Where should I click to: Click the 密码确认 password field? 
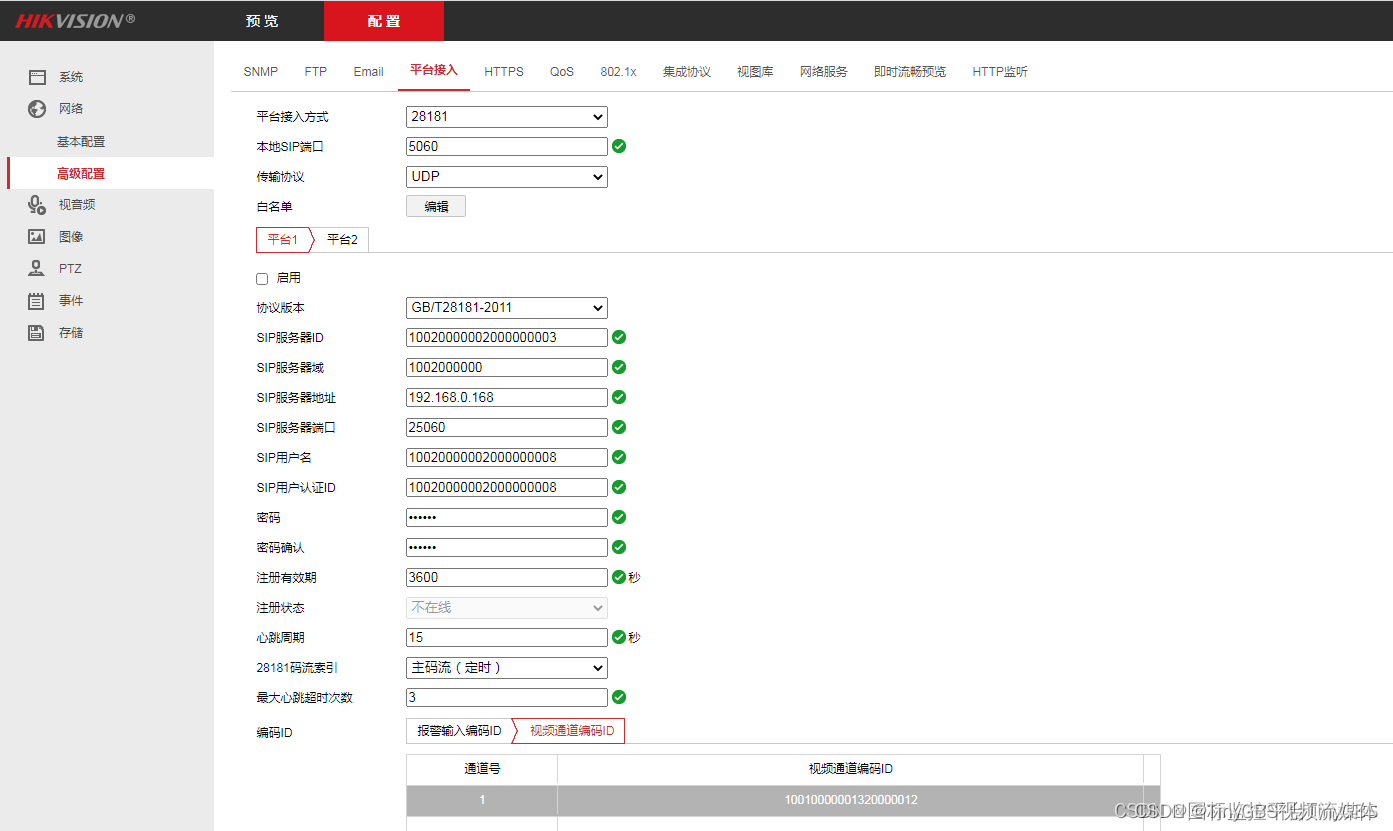(x=507, y=548)
